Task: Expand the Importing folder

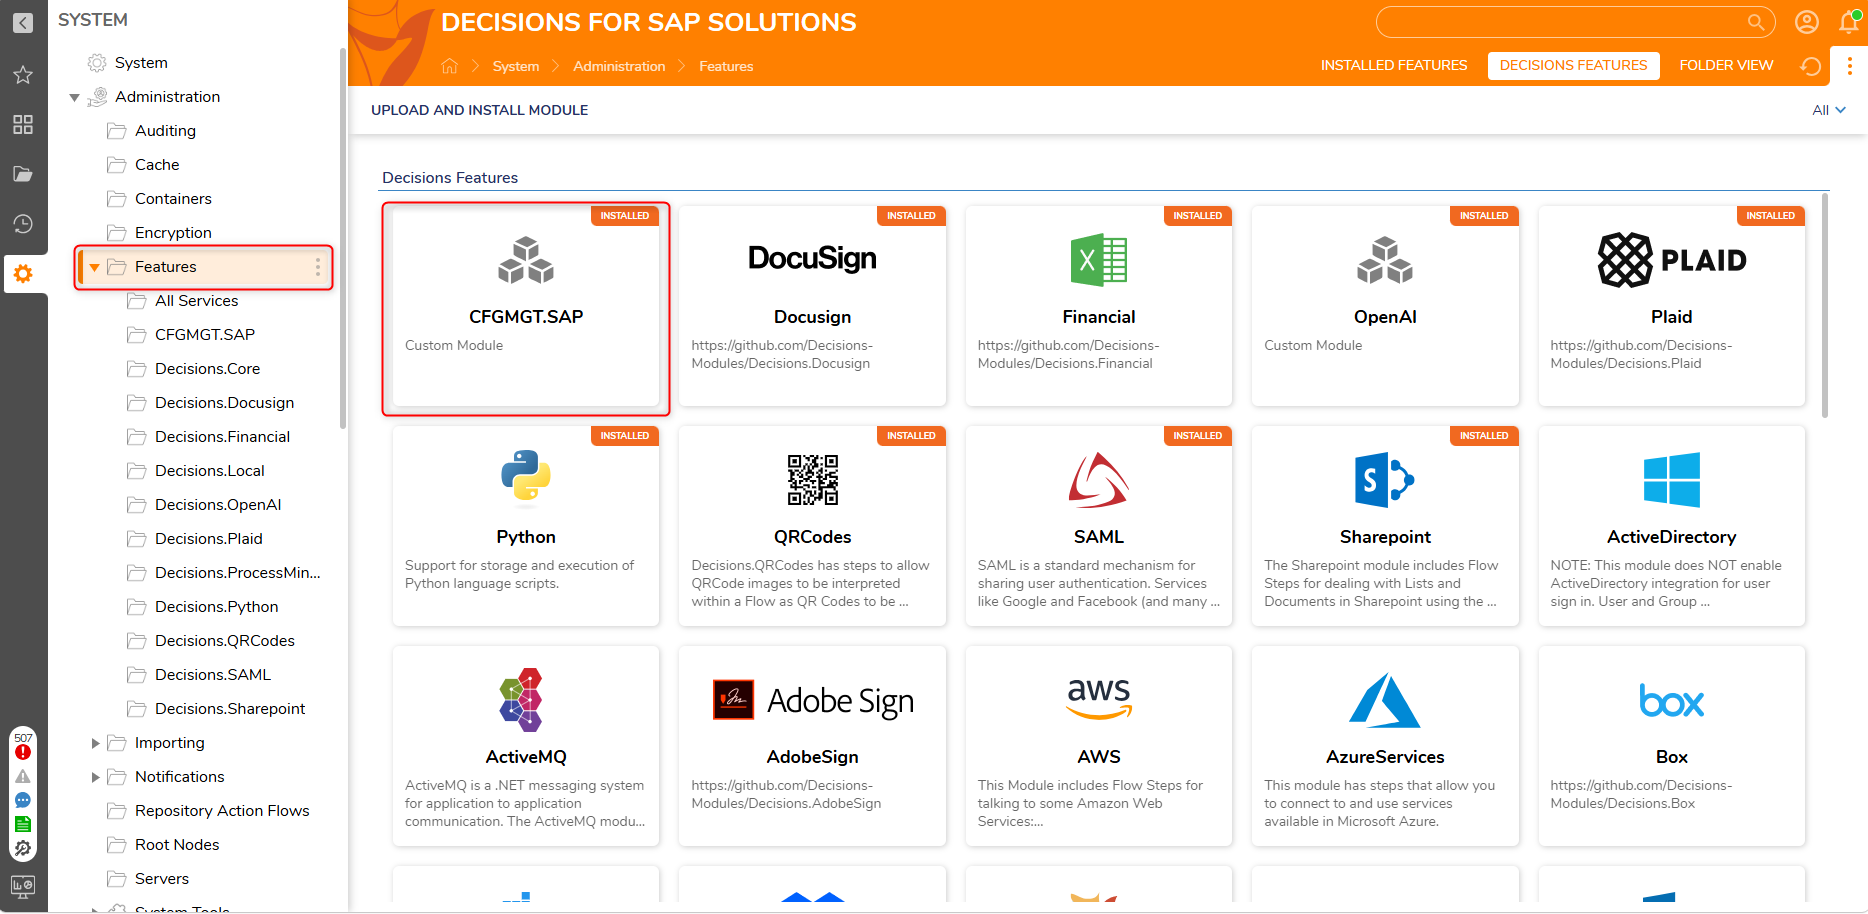Action: pyautogui.click(x=95, y=743)
